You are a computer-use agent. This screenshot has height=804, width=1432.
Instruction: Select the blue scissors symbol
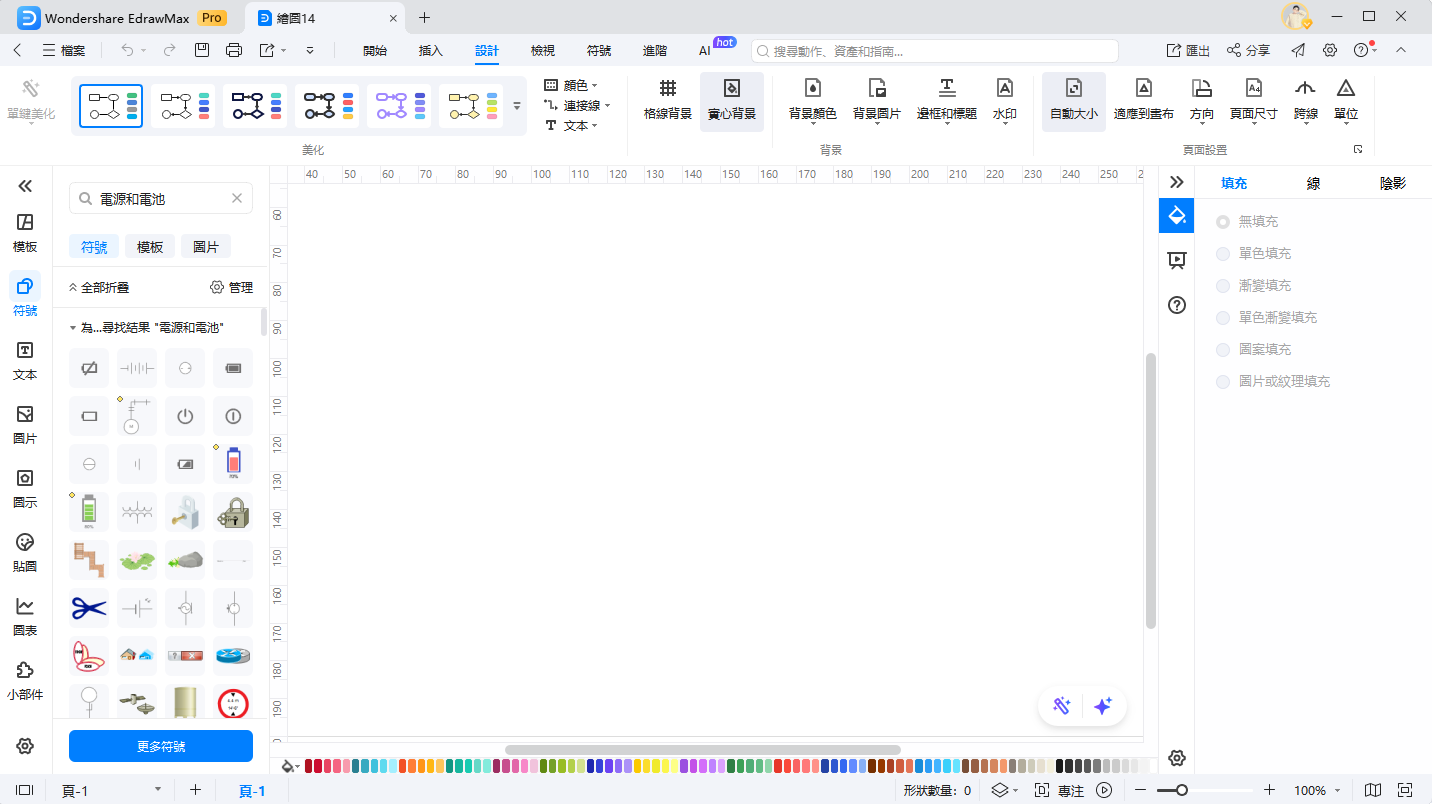(89, 608)
